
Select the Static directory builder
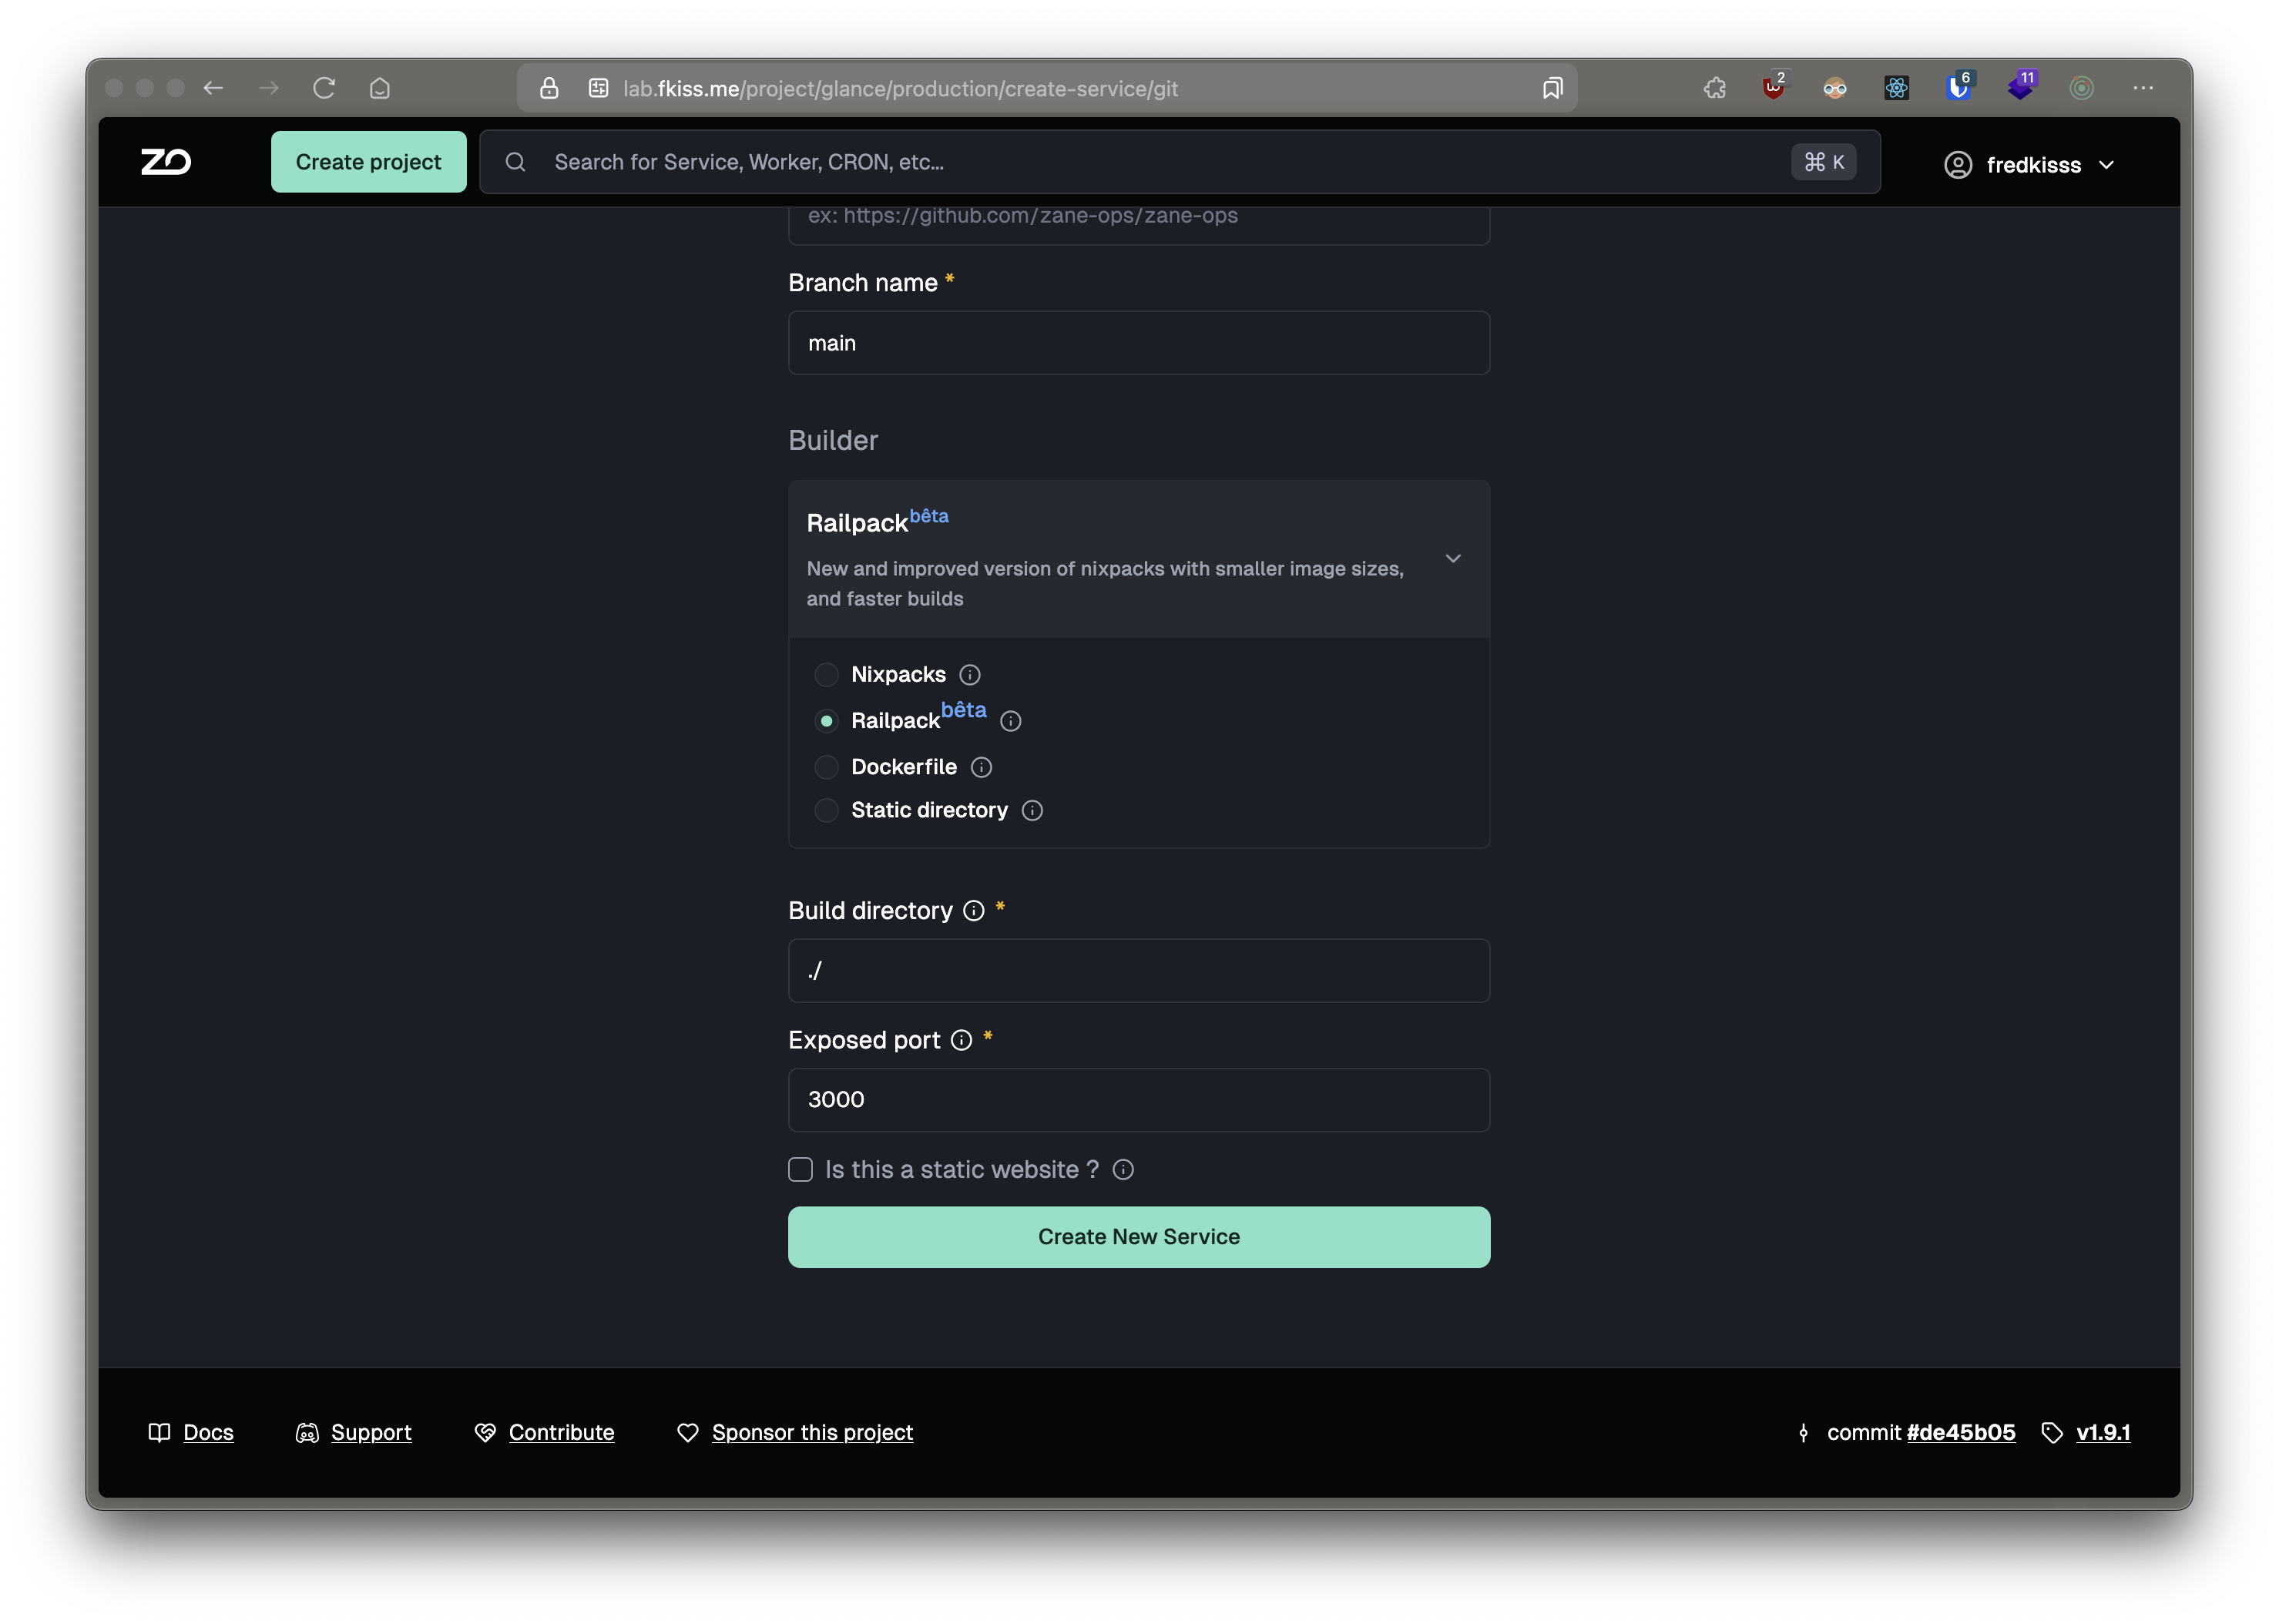[x=826, y=810]
